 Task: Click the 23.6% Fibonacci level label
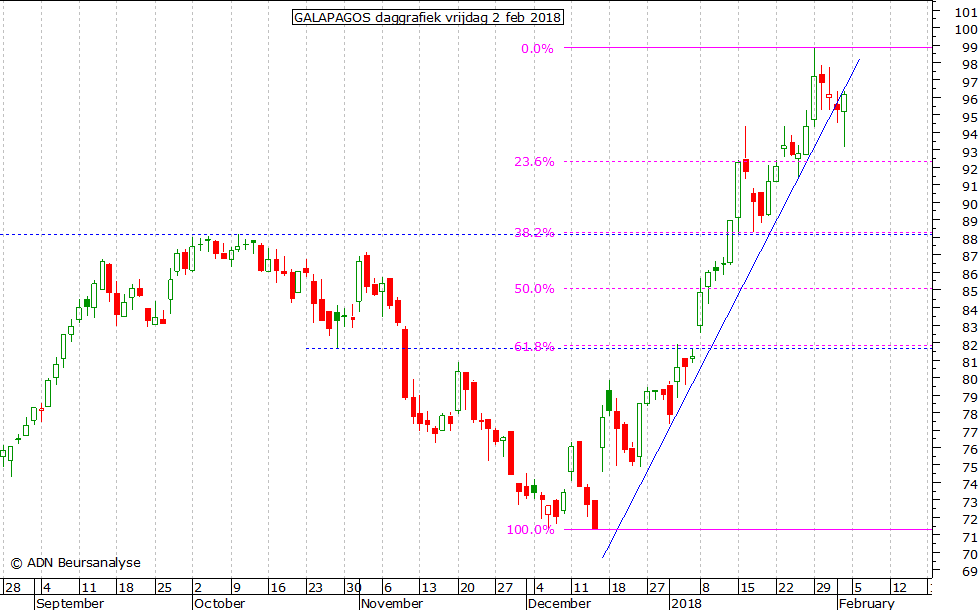point(534,162)
